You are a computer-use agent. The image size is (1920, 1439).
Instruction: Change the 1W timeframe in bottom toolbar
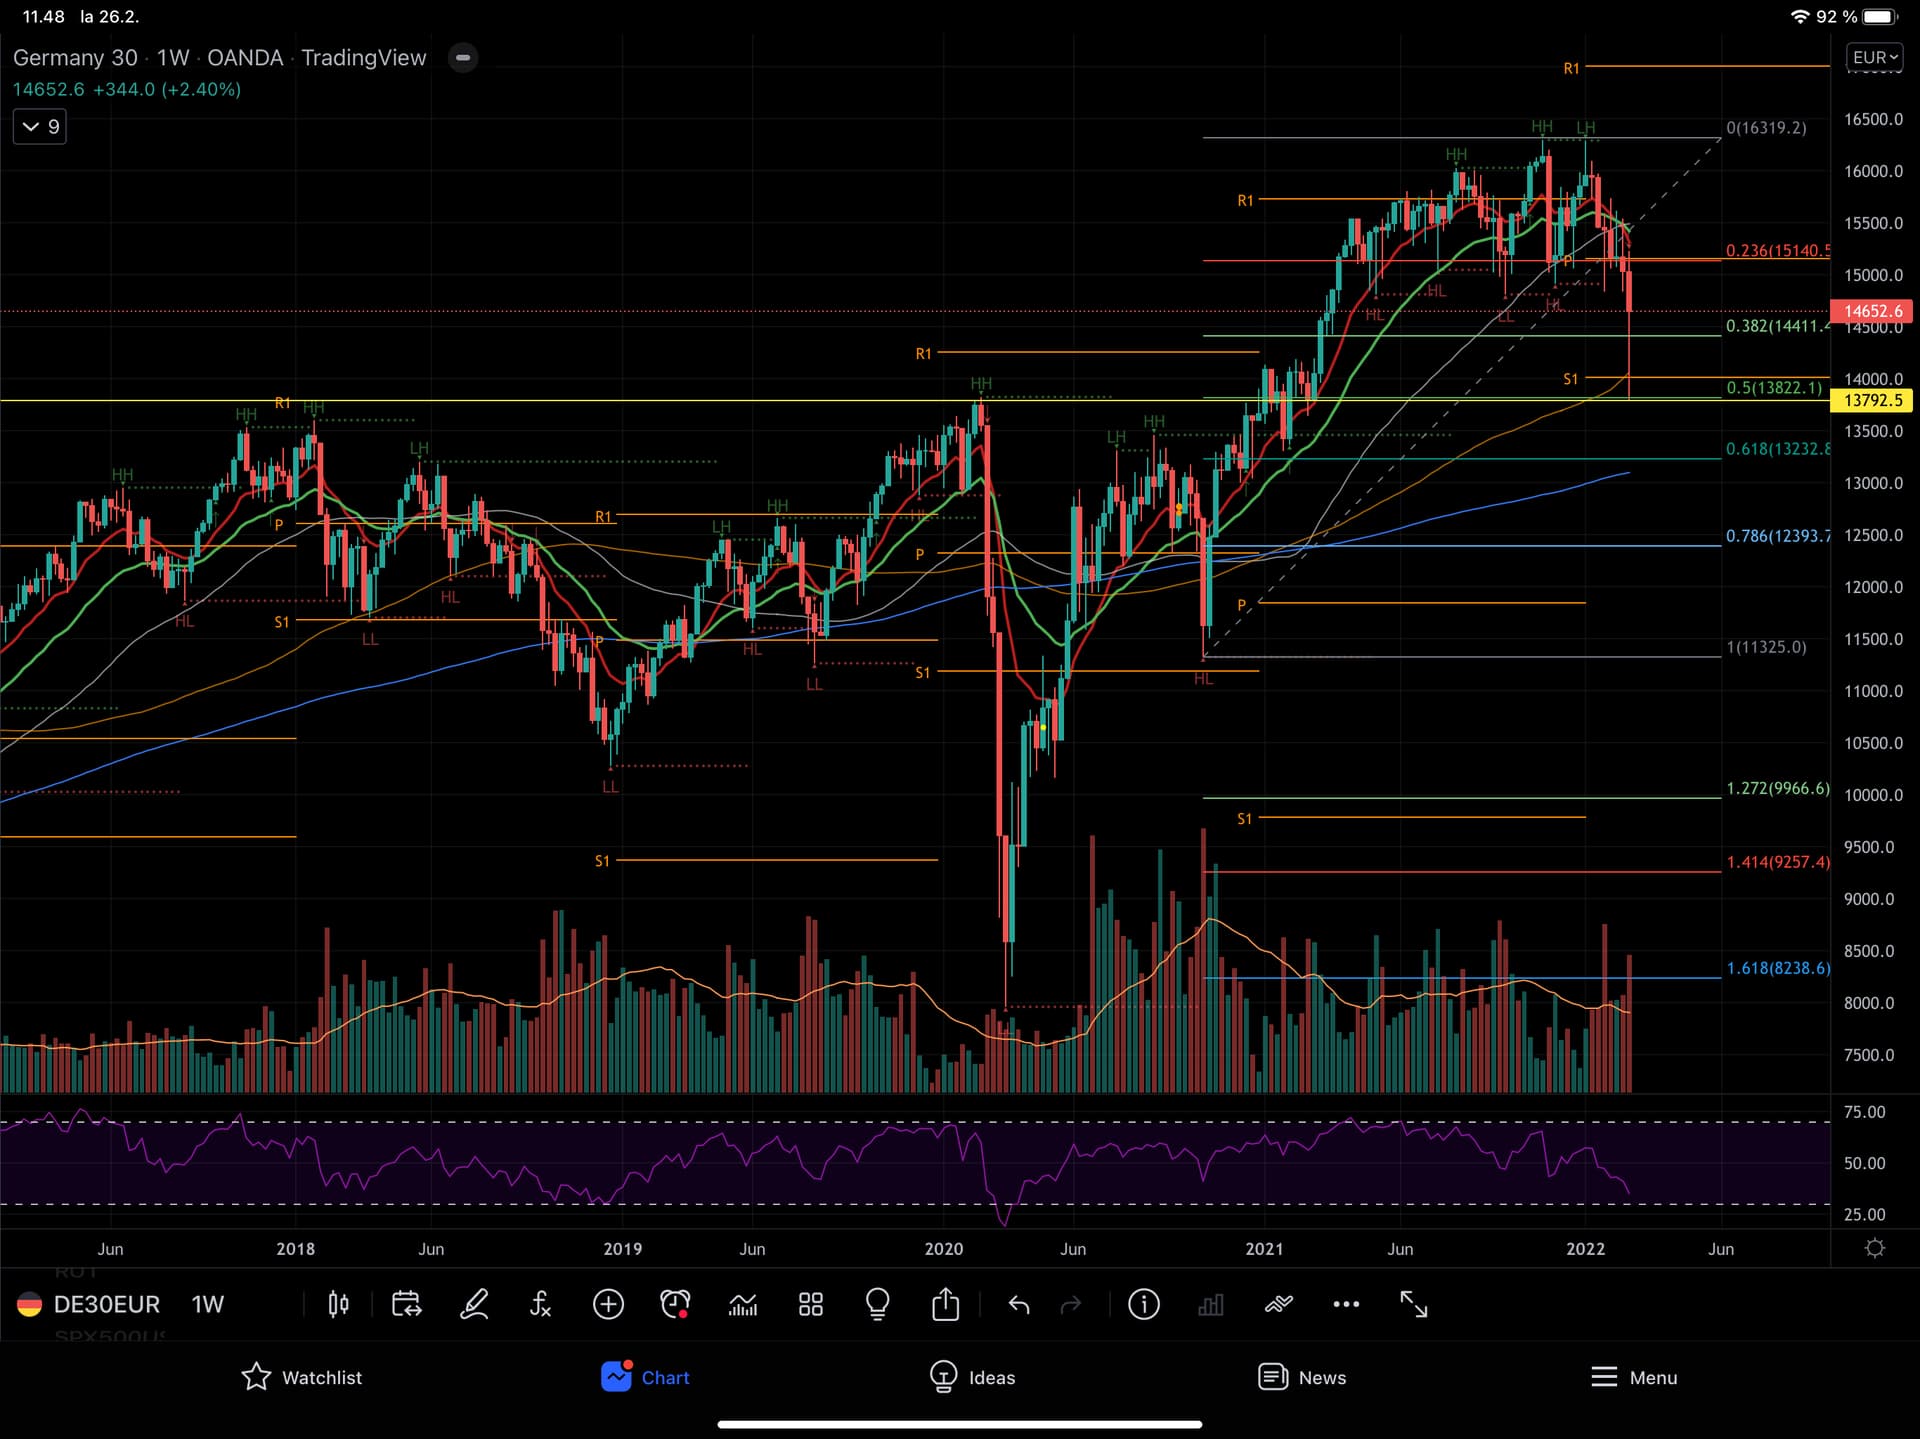(x=208, y=1304)
